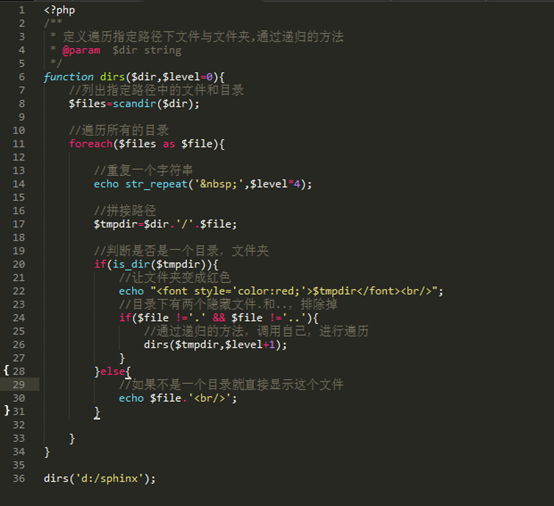Click the open-brace bracket marker beside line 28

point(6,371)
